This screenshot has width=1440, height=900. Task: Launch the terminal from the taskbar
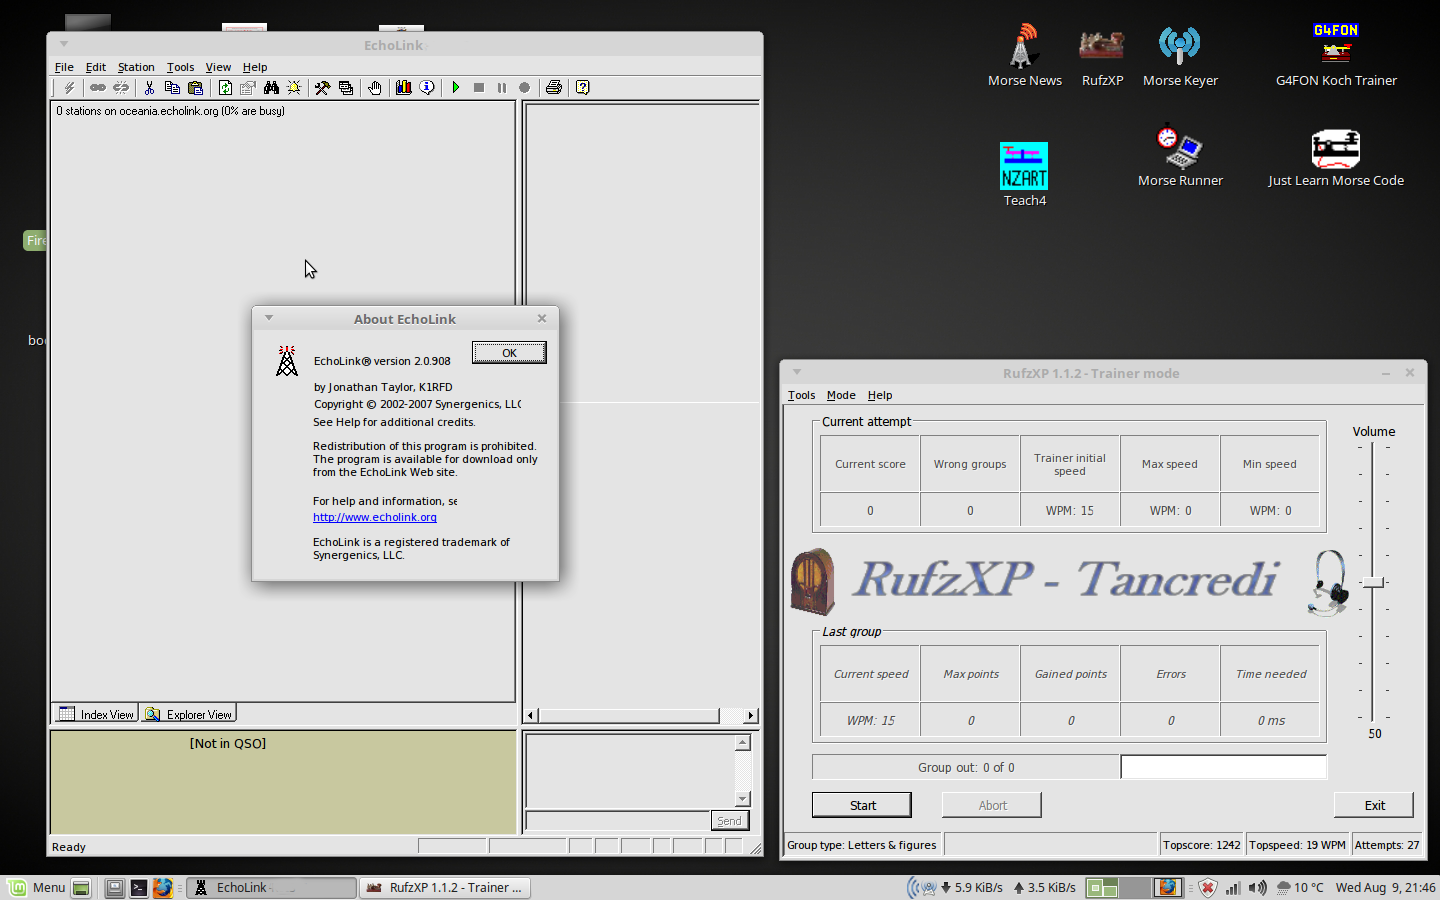[139, 887]
